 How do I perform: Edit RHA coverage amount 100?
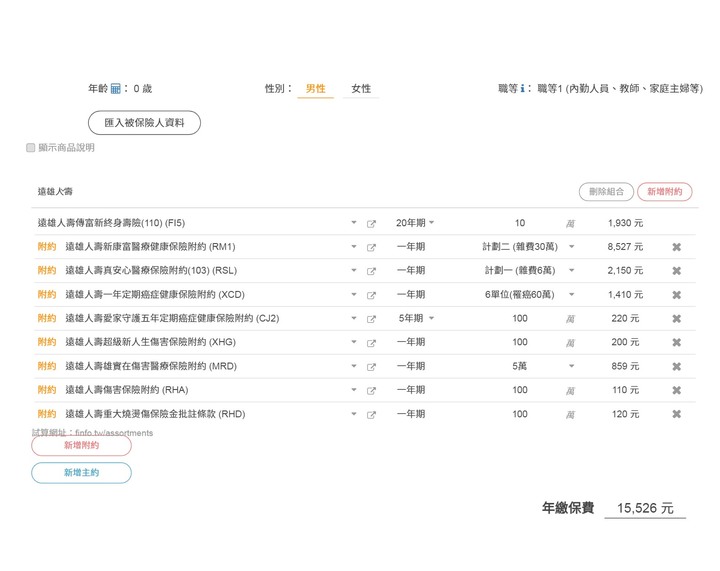(x=520, y=390)
